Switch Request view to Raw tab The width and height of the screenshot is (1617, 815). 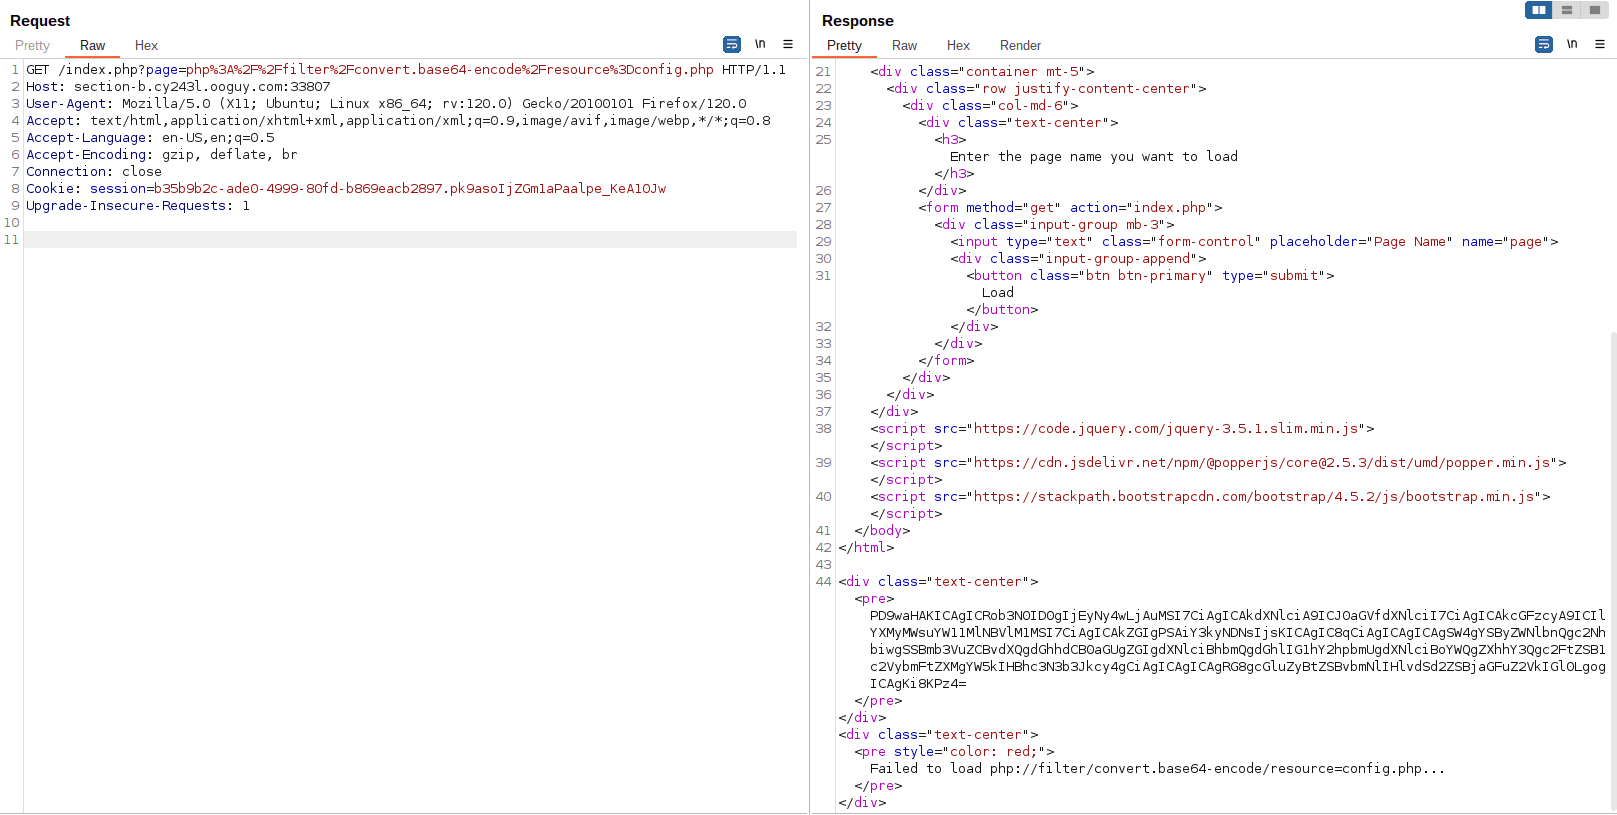click(x=92, y=46)
